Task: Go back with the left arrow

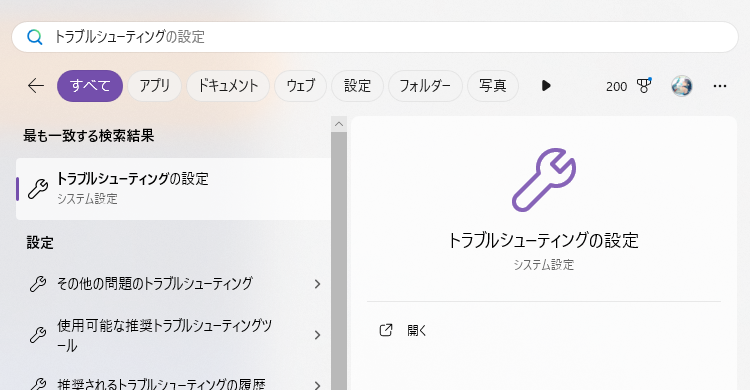Action: [x=36, y=86]
